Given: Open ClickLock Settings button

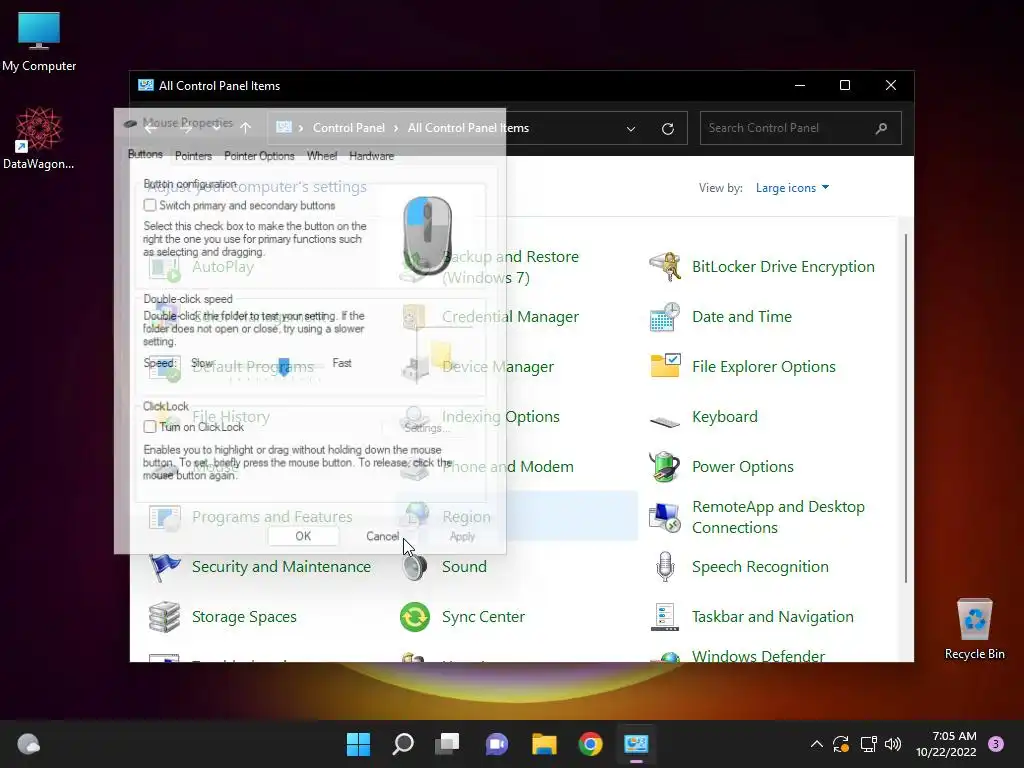Looking at the screenshot, I should (x=426, y=428).
